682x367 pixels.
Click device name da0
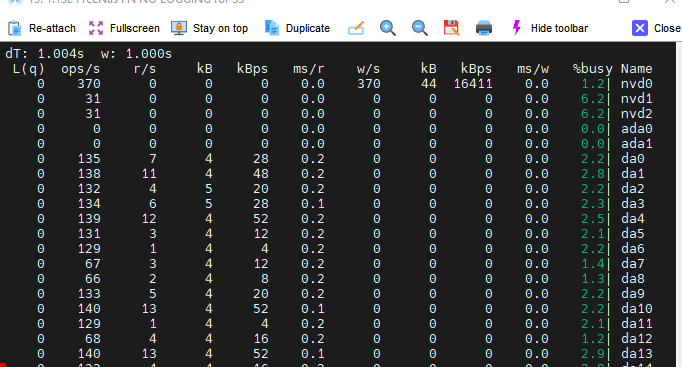pyautogui.click(x=632, y=159)
